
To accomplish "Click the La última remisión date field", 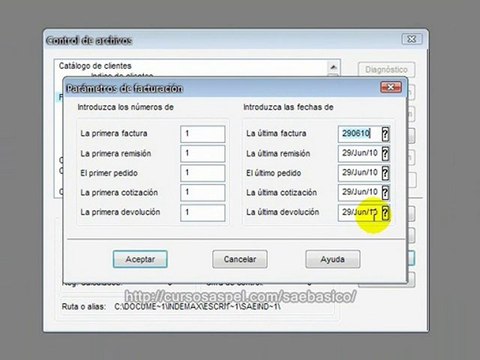I will pyautogui.click(x=359, y=153).
